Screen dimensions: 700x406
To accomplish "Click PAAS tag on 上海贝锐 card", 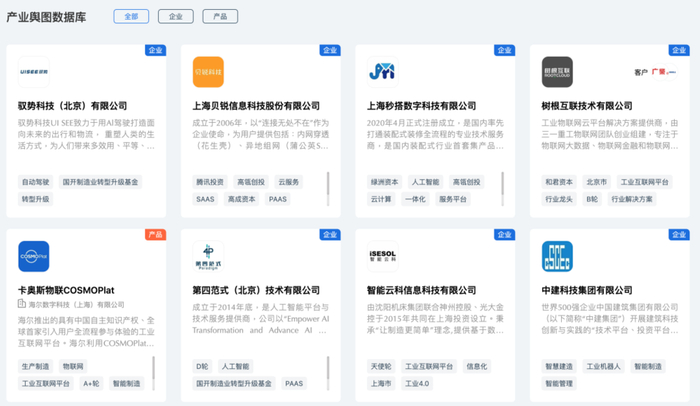I will [278, 199].
